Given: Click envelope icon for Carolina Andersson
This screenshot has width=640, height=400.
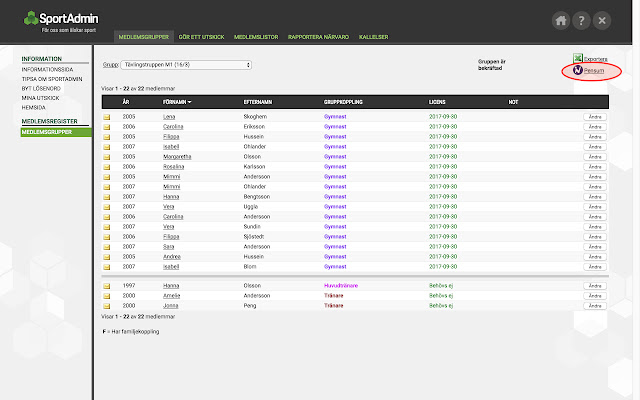Looking at the screenshot, I should (x=107, y=217).
